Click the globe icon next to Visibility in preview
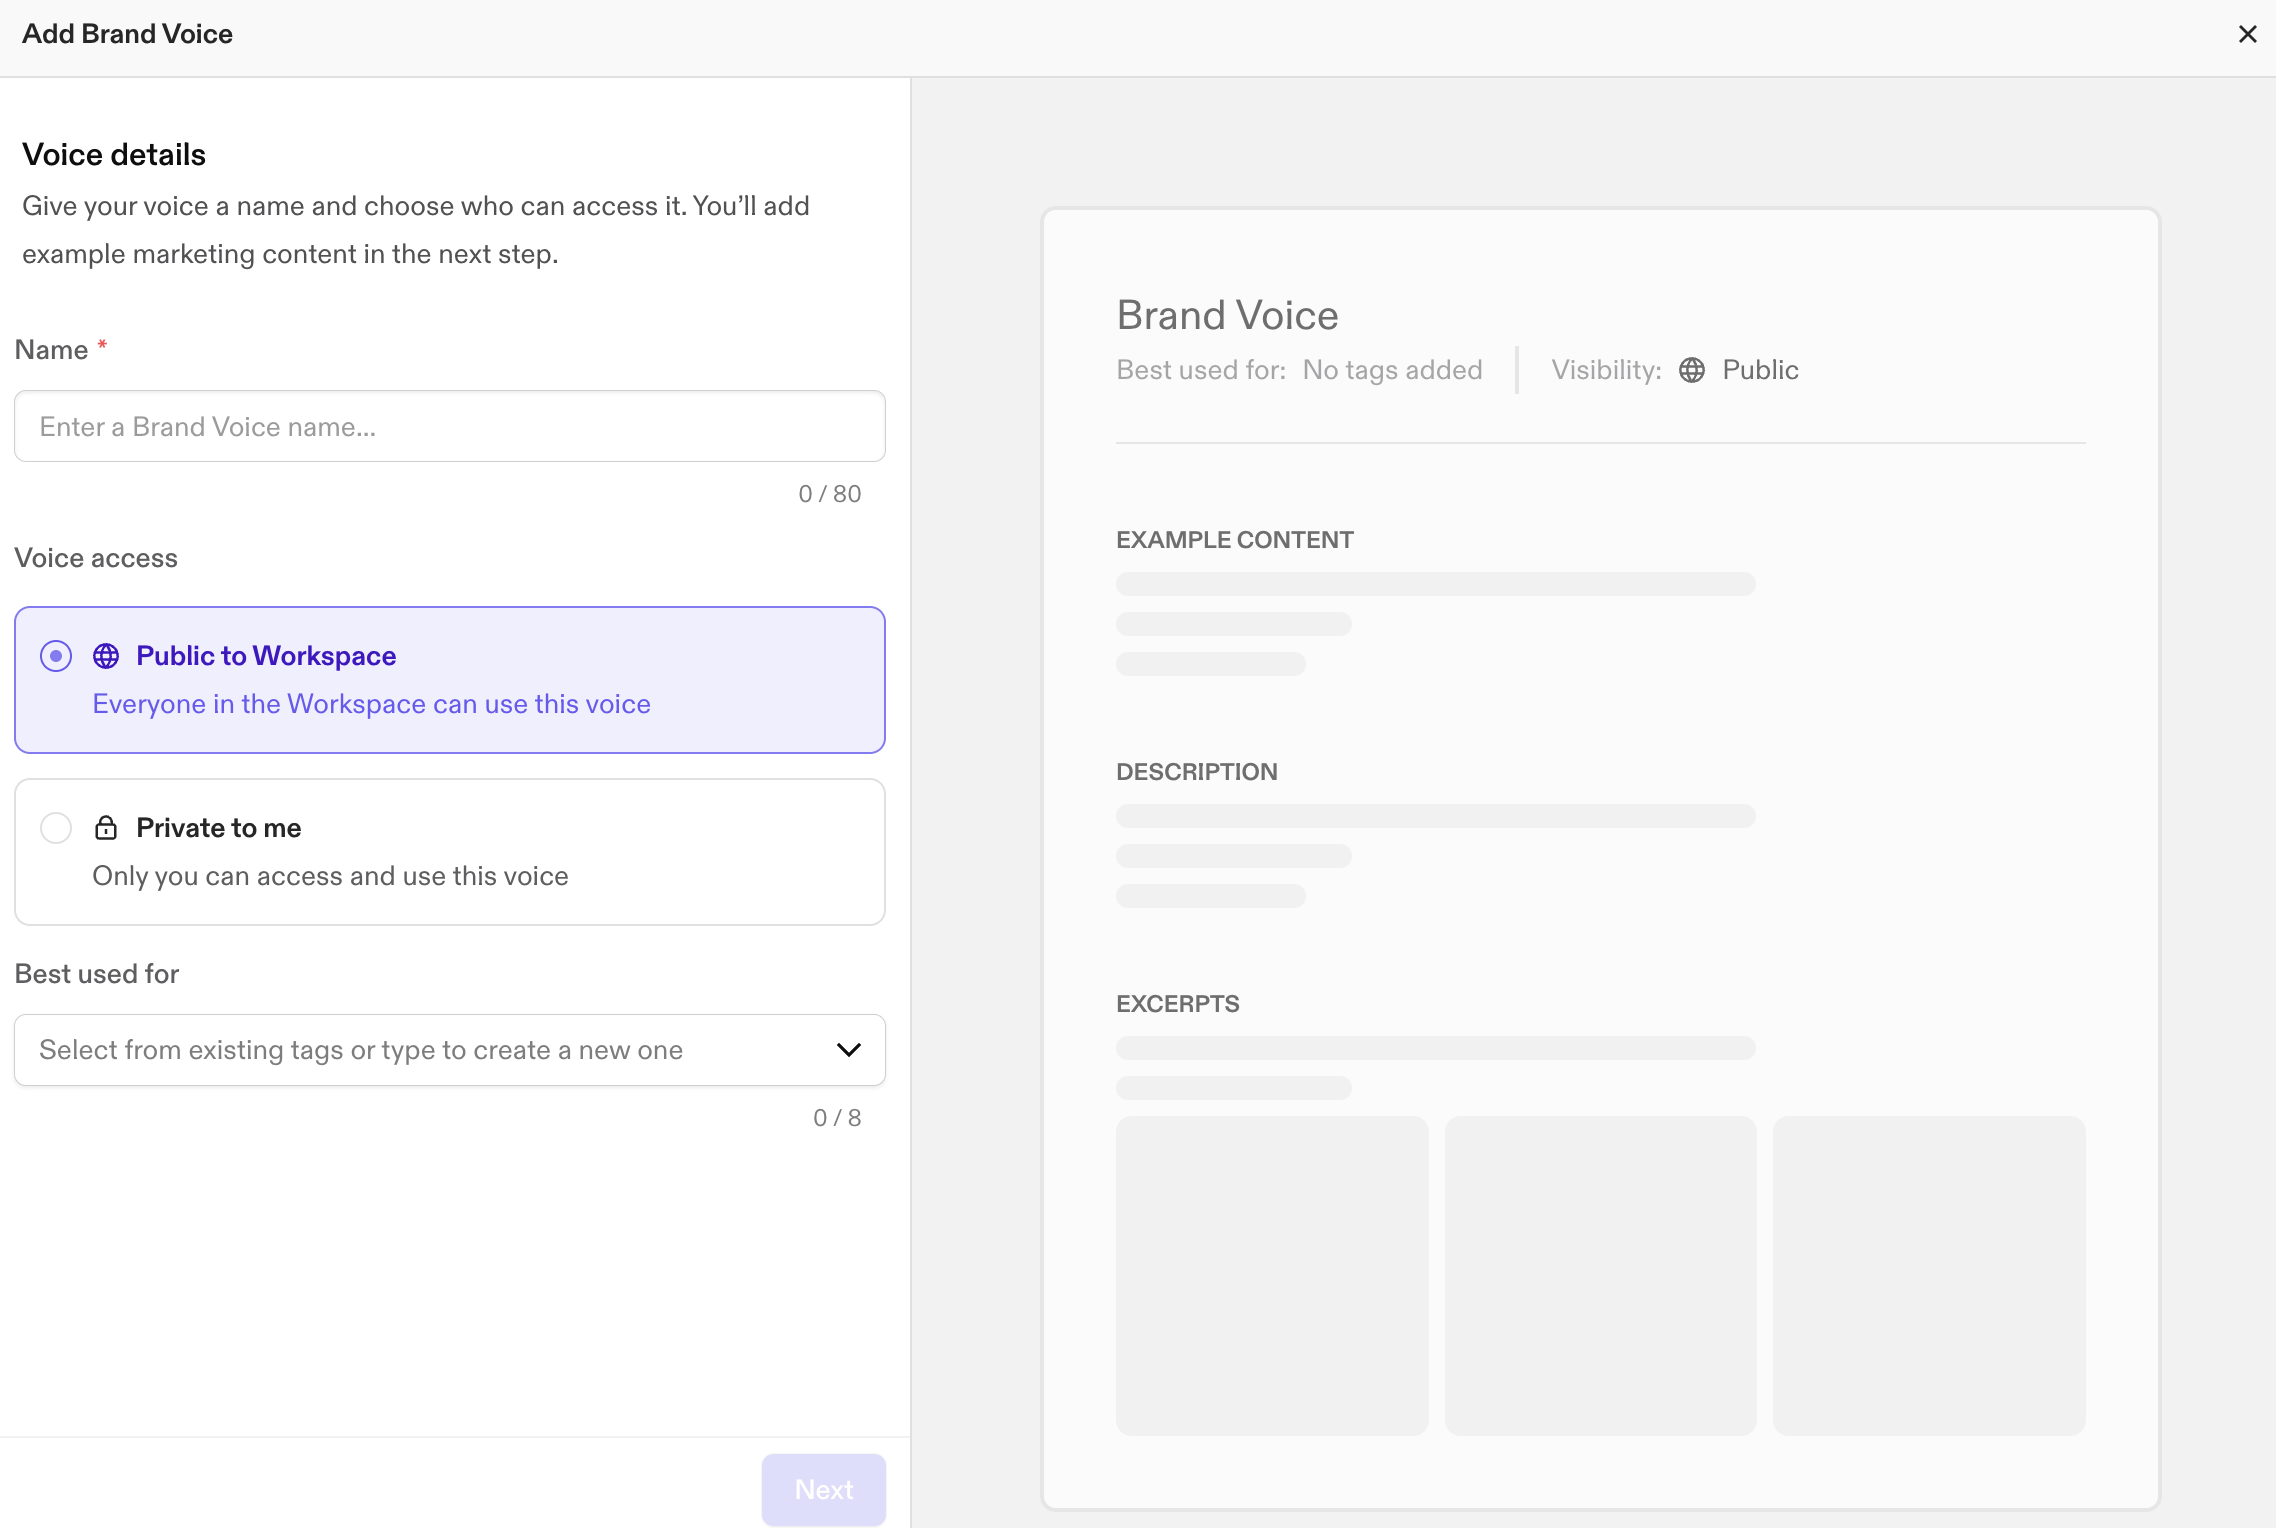The width and height of the screenshot is (2276, 1528). pyautogui.click(x=1692, y=370)
